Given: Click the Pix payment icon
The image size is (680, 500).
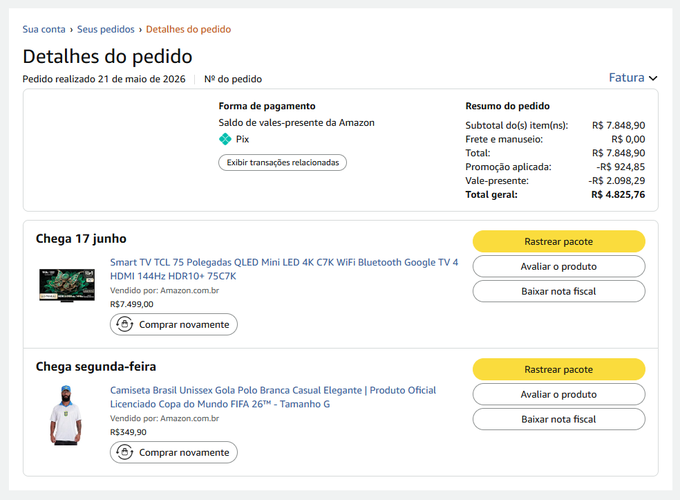Looking at the screenshot, I should (x=225, y=139).
